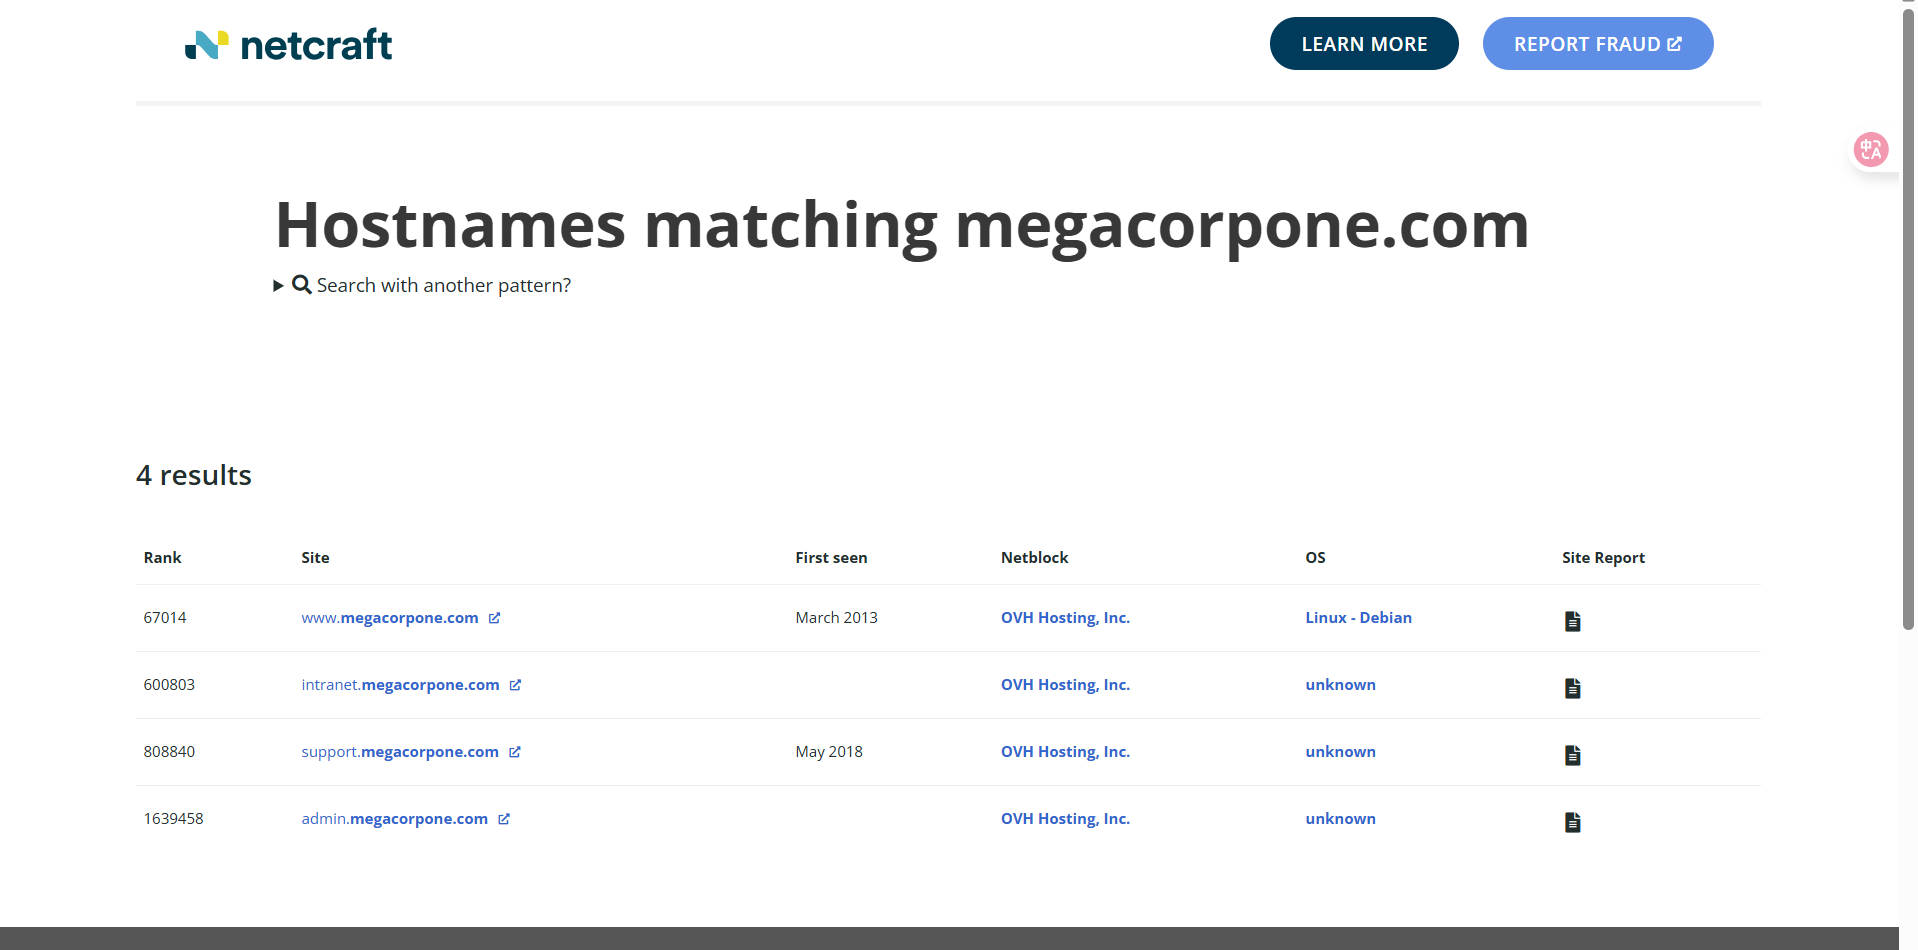Click the pink translate extension icon
The image size is (1918, 950).
click(x=1870, y=150)
